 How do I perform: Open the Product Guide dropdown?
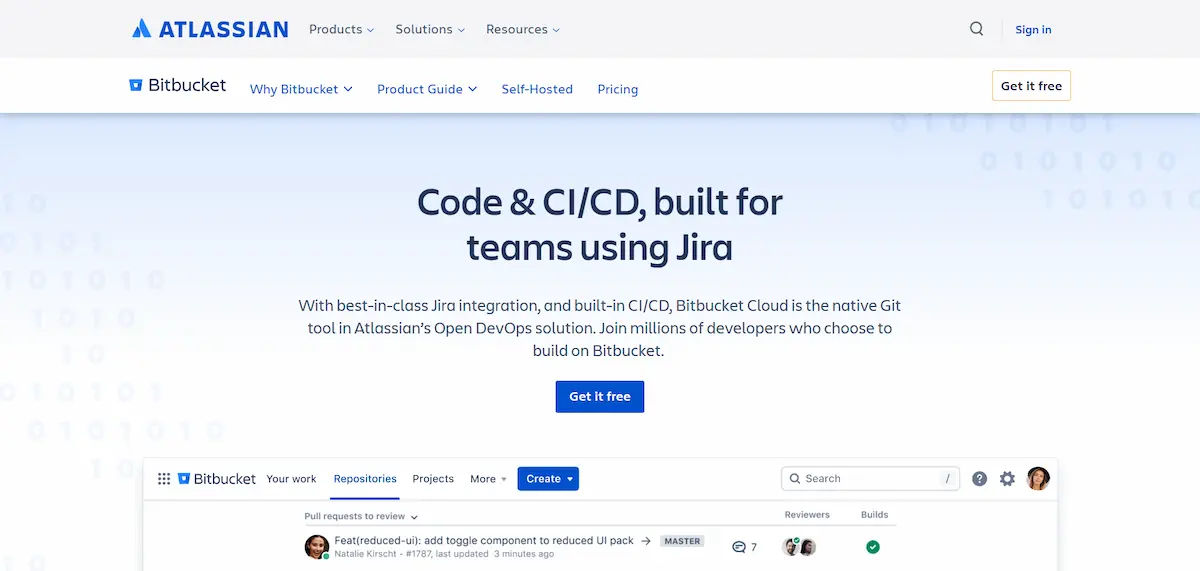click(427, 89)
